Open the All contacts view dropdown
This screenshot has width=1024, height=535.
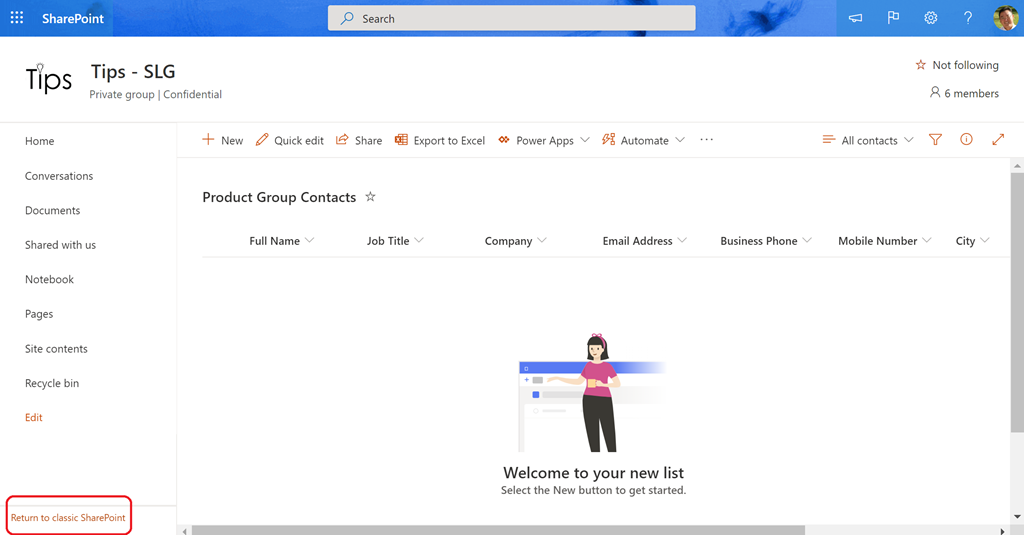[x=868, y=140]
